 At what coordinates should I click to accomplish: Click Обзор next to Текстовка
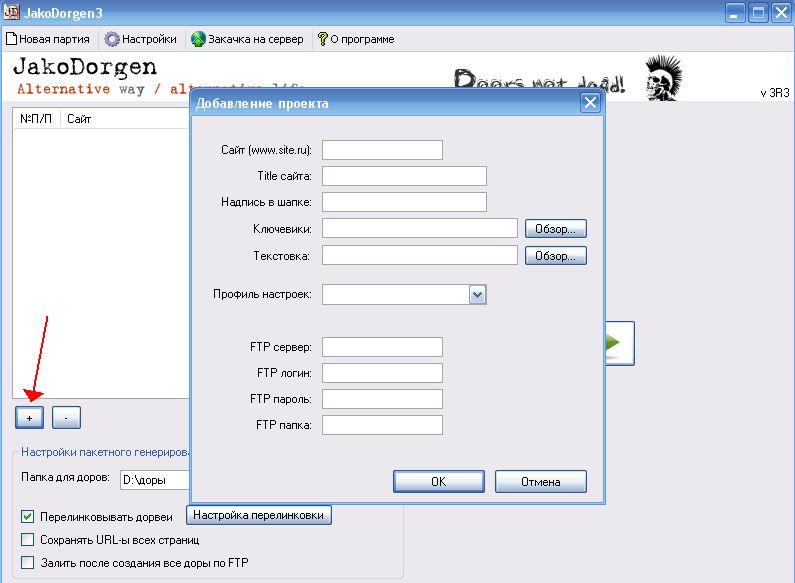(556, 256)
